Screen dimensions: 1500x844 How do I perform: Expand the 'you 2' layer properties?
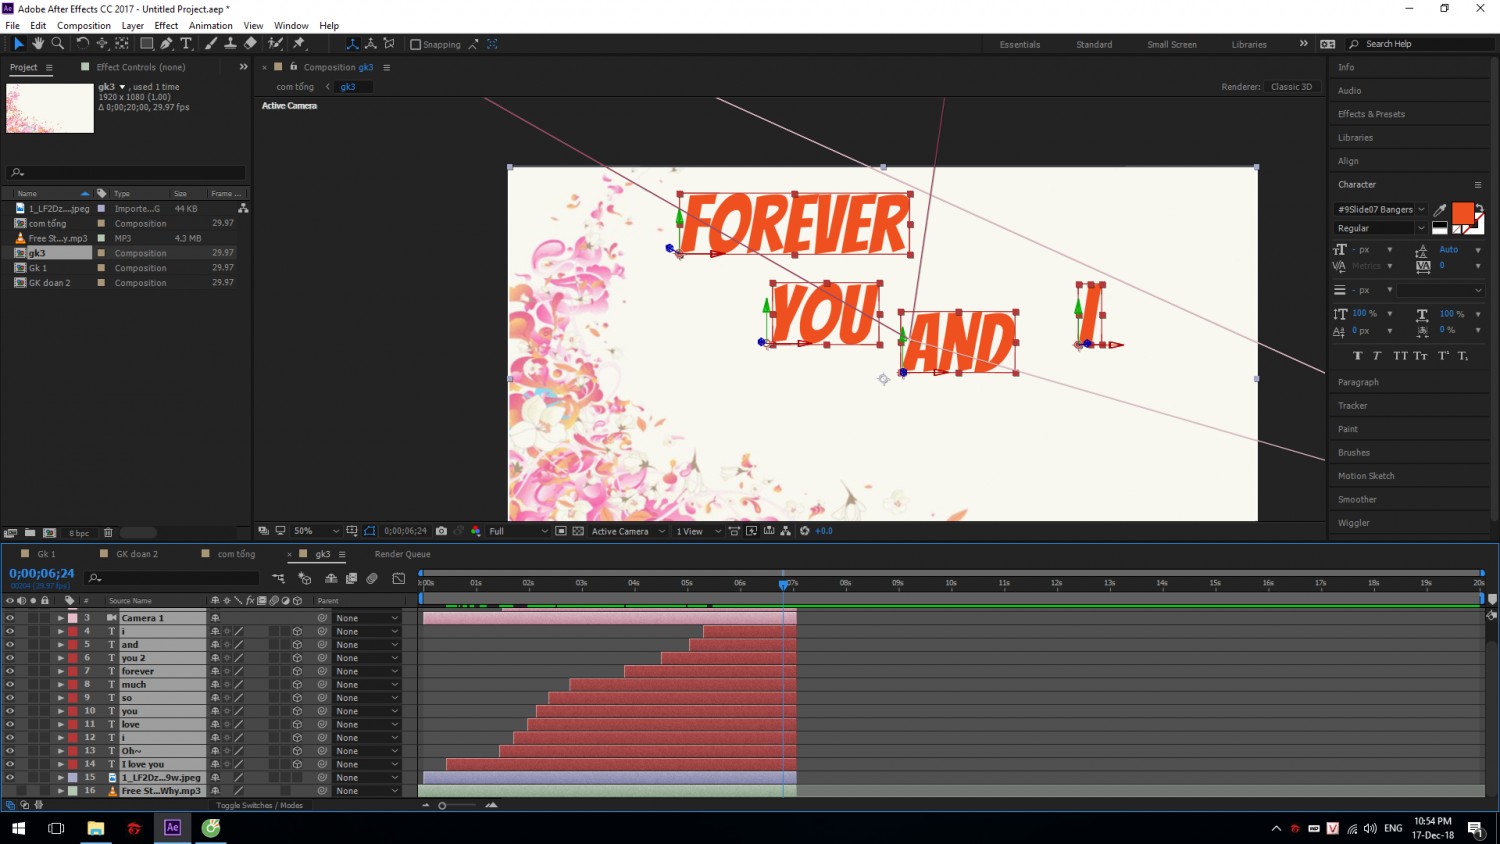60,658
